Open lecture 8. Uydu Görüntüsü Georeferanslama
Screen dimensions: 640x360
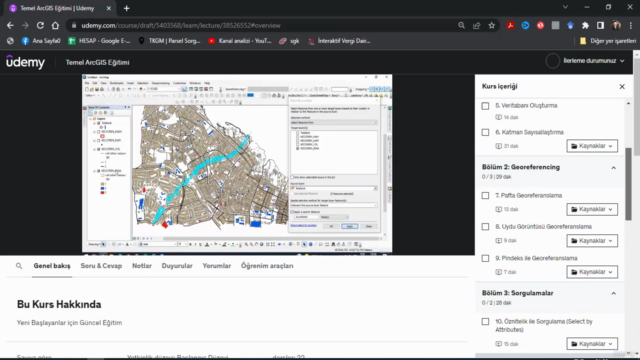543,227
